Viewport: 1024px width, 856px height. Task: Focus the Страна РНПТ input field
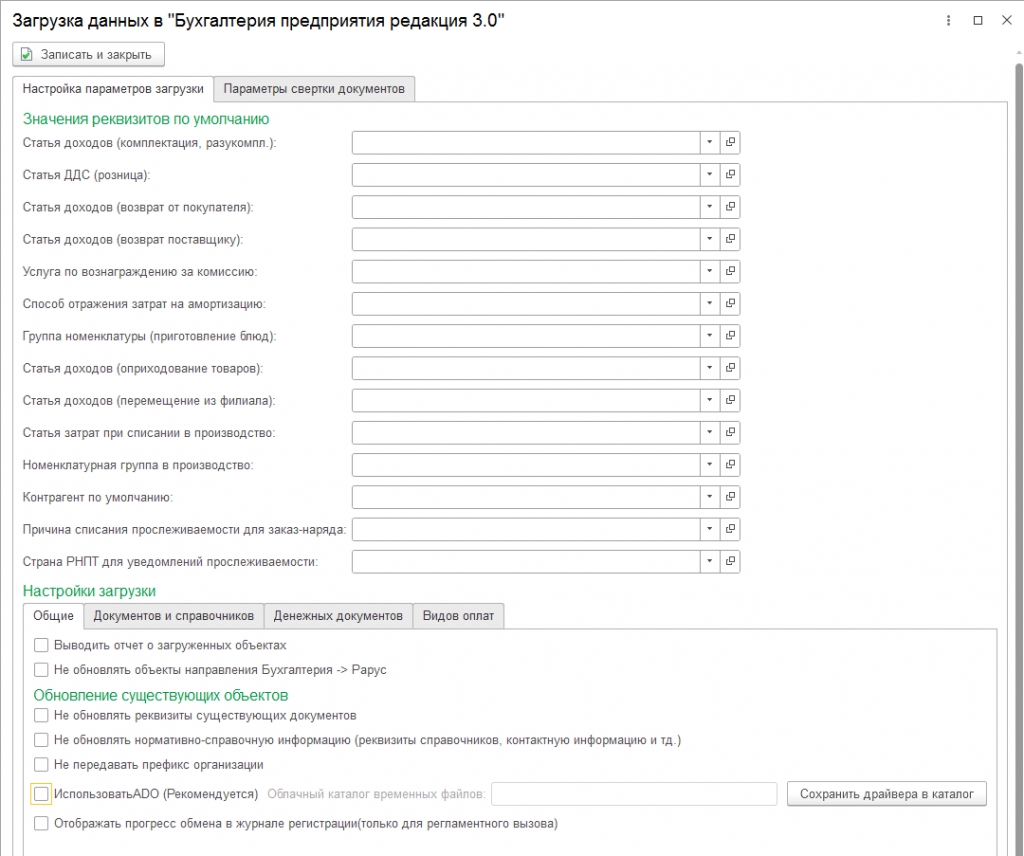click(526, 562)
